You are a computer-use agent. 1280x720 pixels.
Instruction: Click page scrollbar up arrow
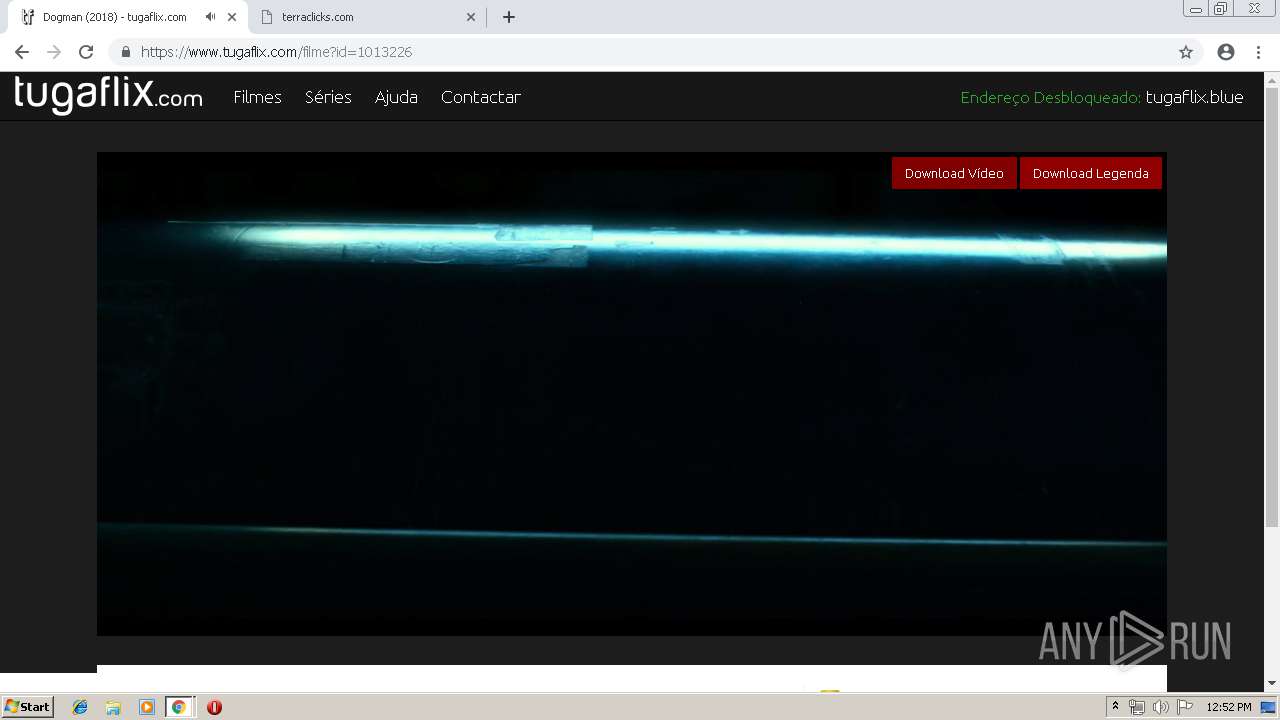pyautogui.click(x=1272, y=79)
